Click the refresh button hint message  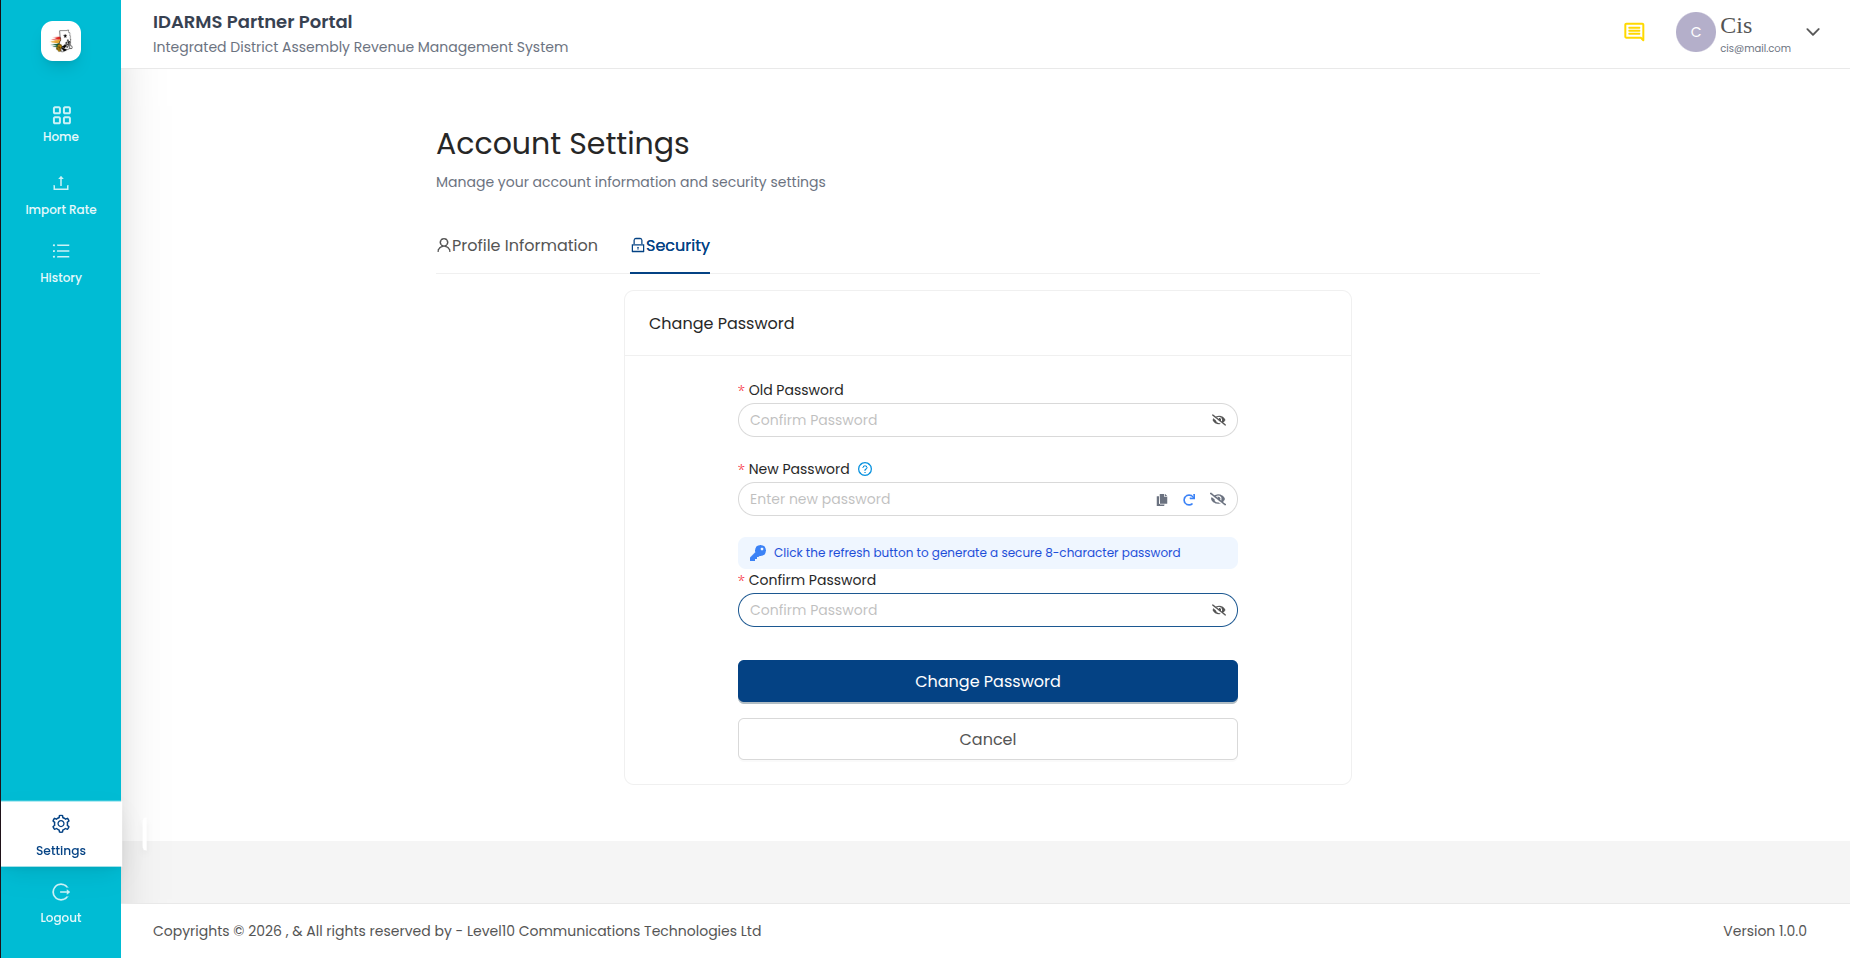[x=988, y=553]
